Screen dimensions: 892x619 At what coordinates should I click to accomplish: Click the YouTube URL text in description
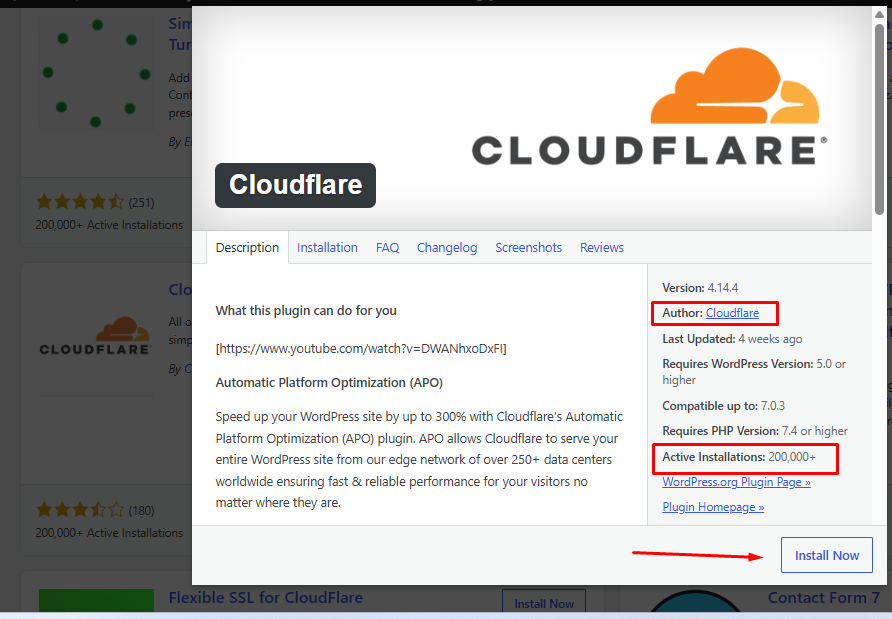(361, 348)
